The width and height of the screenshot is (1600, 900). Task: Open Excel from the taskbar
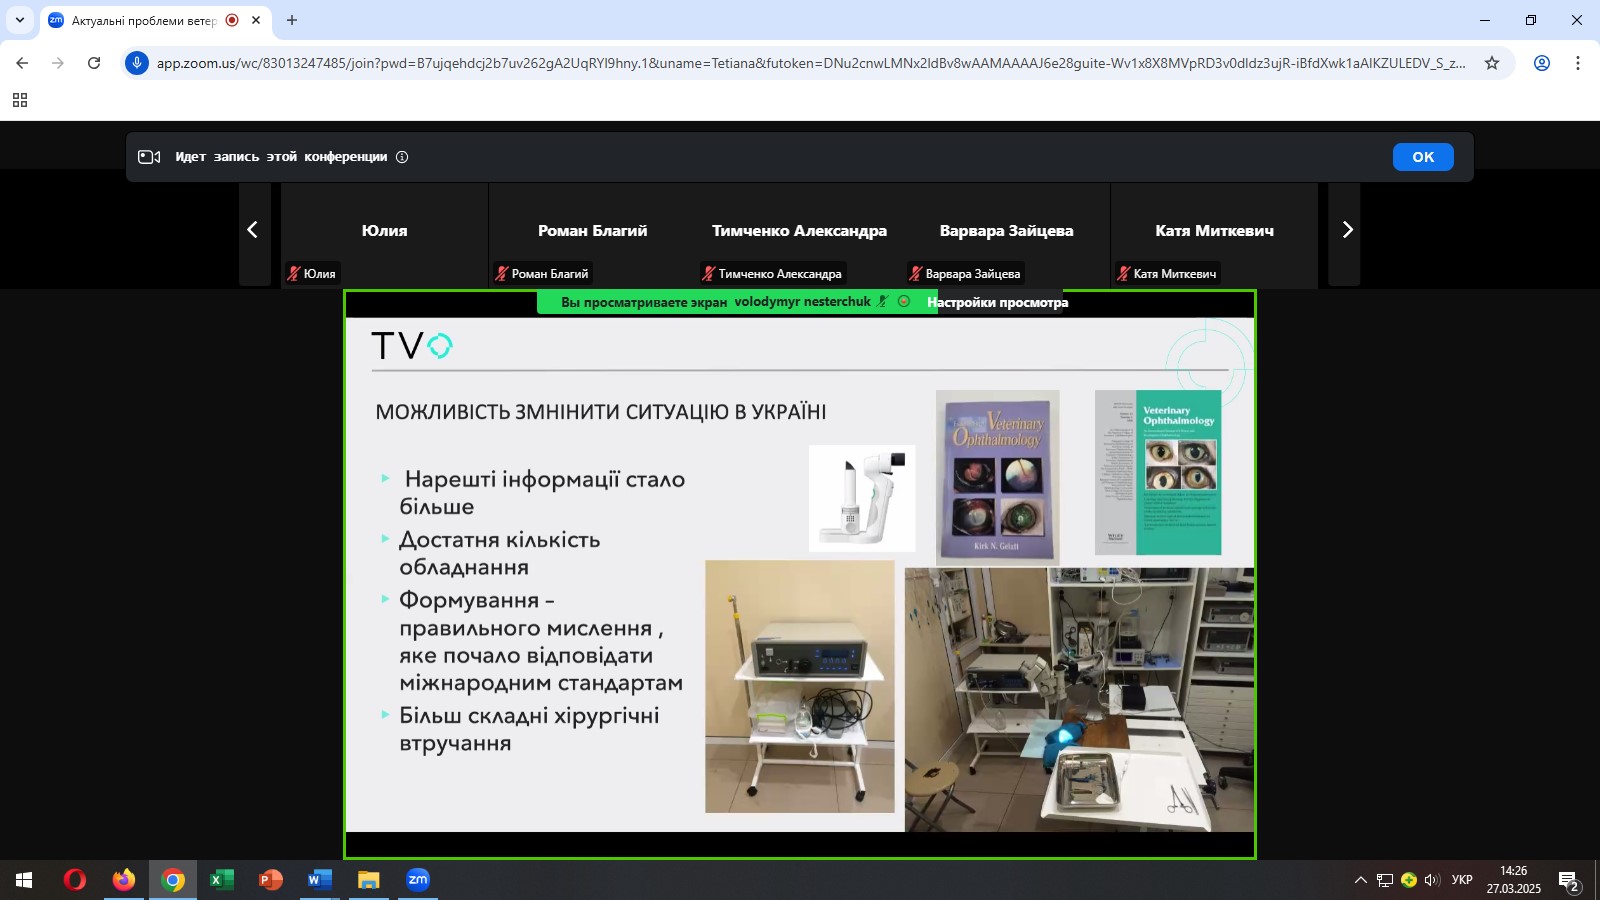click(222, 880)
